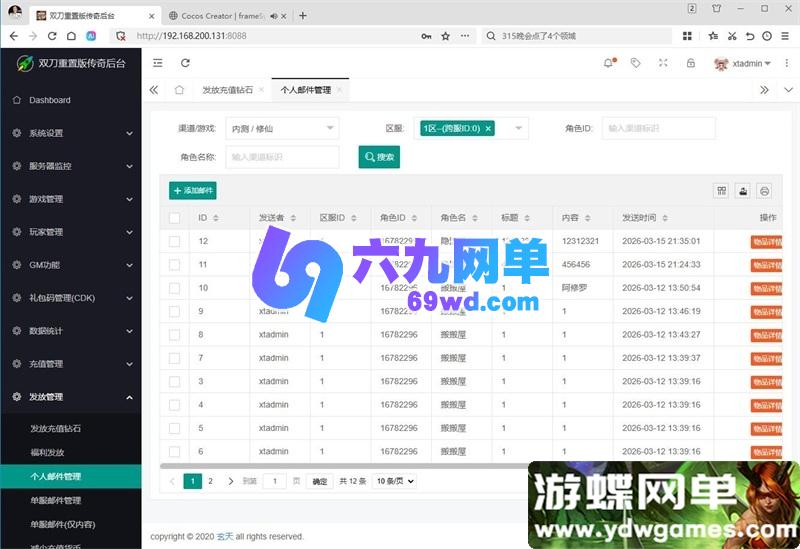Image resolution: width=800 pixels, height=549 pixels.
Task: Open the column filter grid icon
Action: point(721,191)
